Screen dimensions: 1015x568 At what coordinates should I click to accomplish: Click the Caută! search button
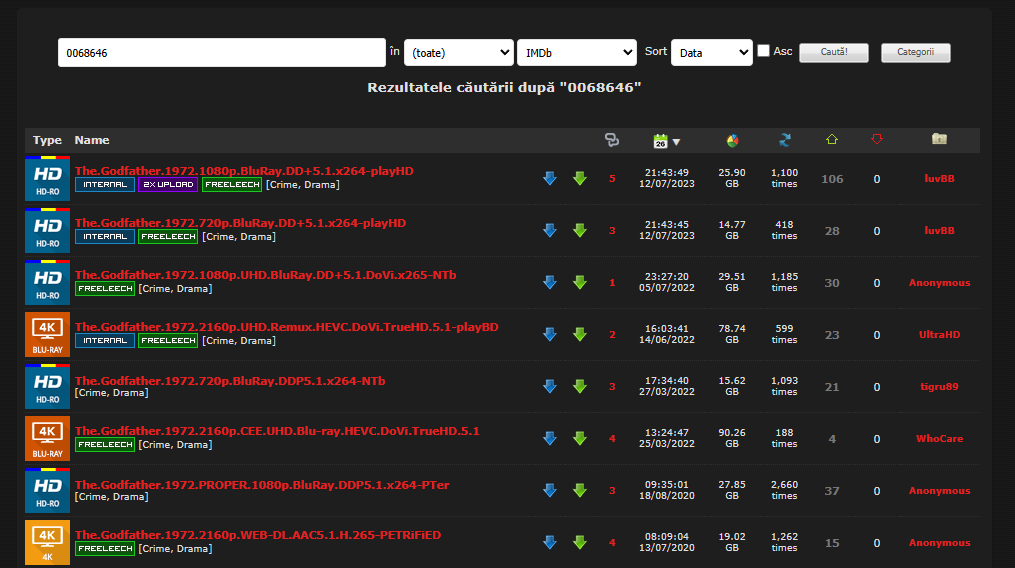[x=834, y=52]
